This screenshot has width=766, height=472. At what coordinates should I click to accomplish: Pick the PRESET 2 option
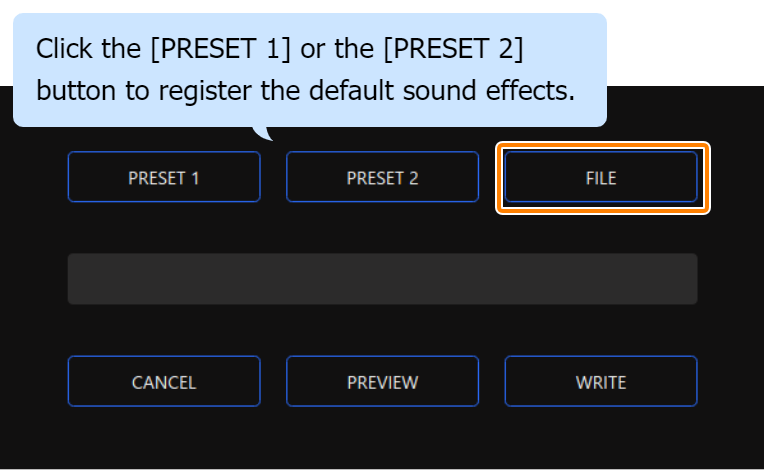click(382, 178)
